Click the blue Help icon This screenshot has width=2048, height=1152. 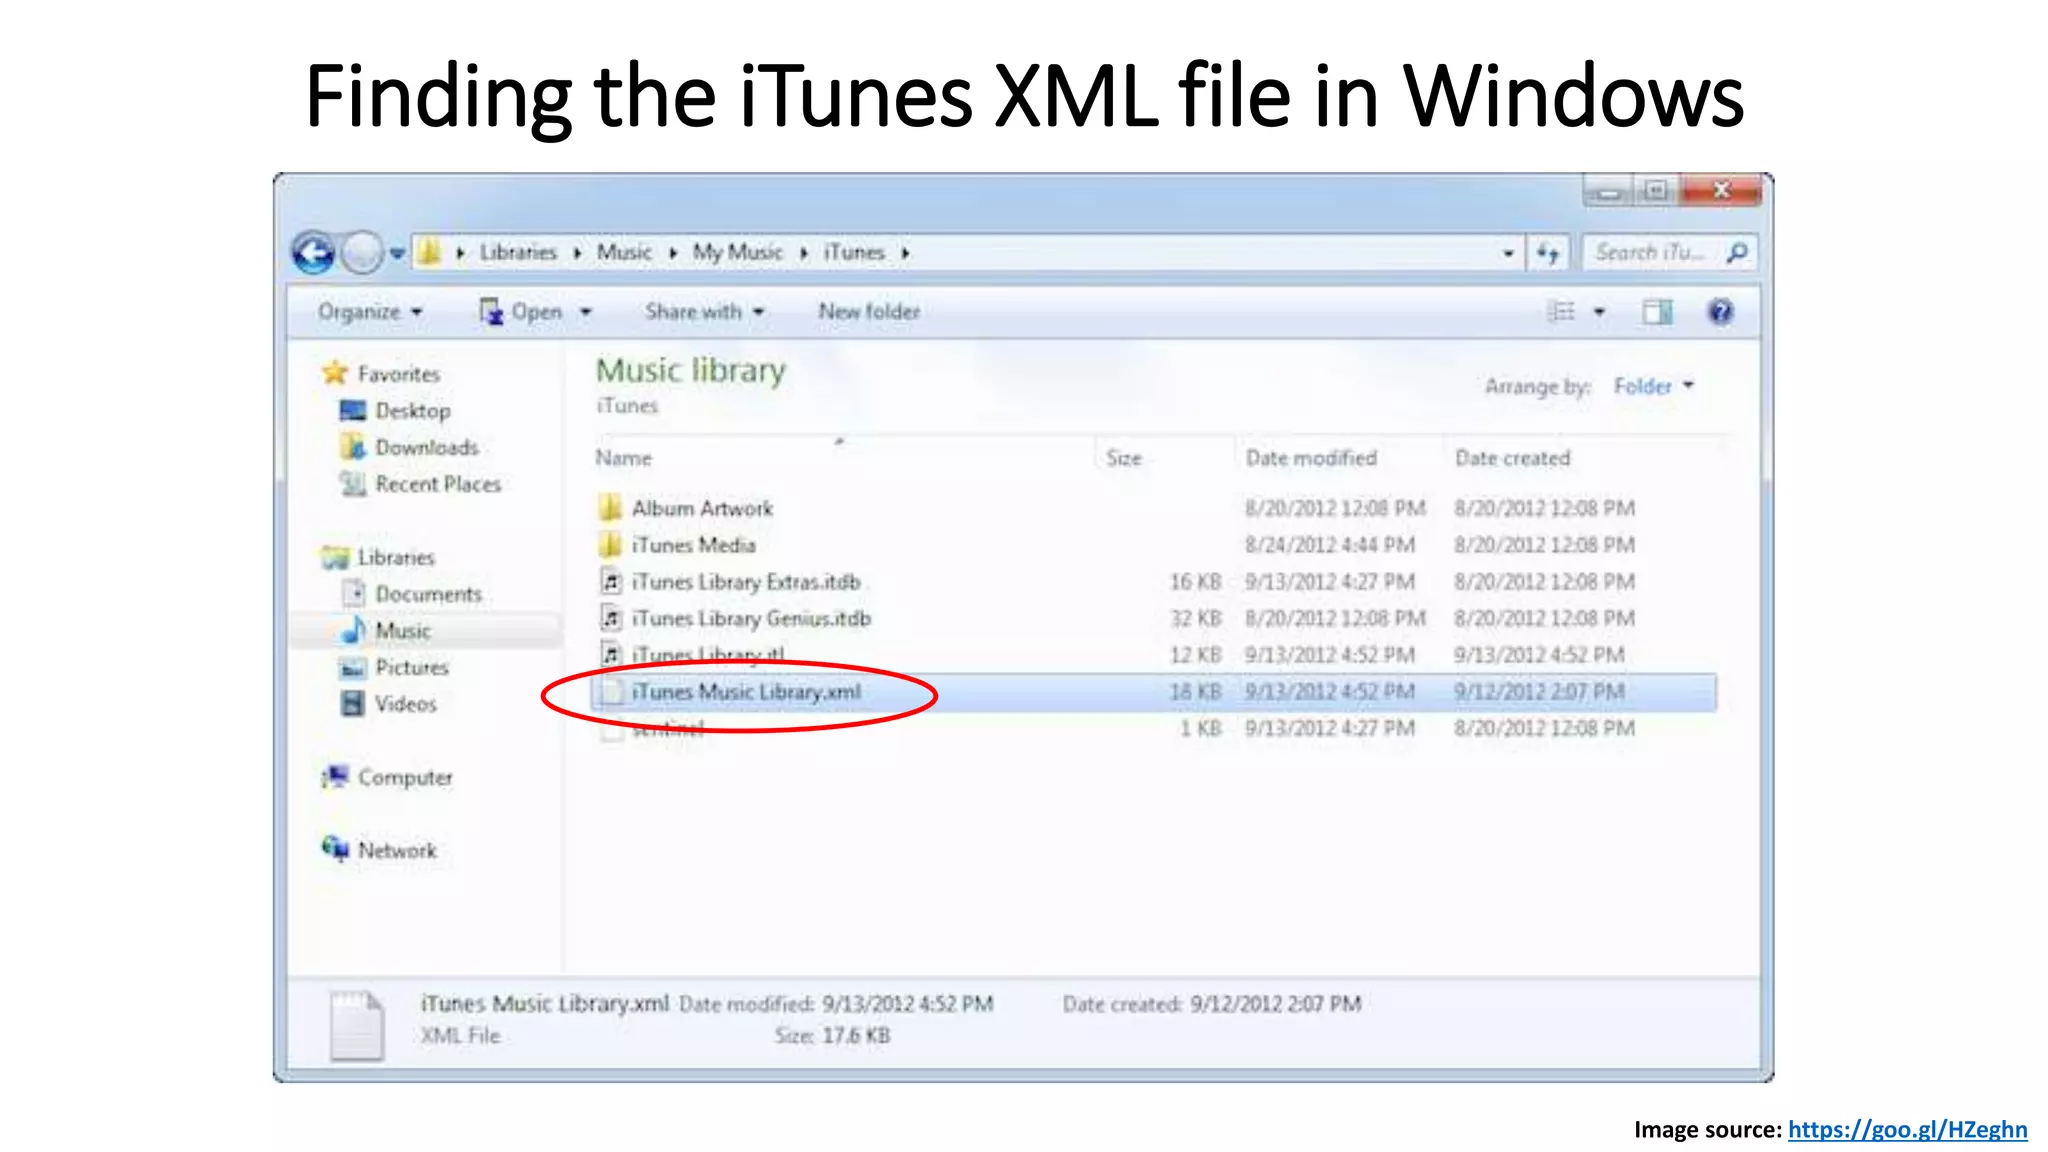pos(1720,312)
